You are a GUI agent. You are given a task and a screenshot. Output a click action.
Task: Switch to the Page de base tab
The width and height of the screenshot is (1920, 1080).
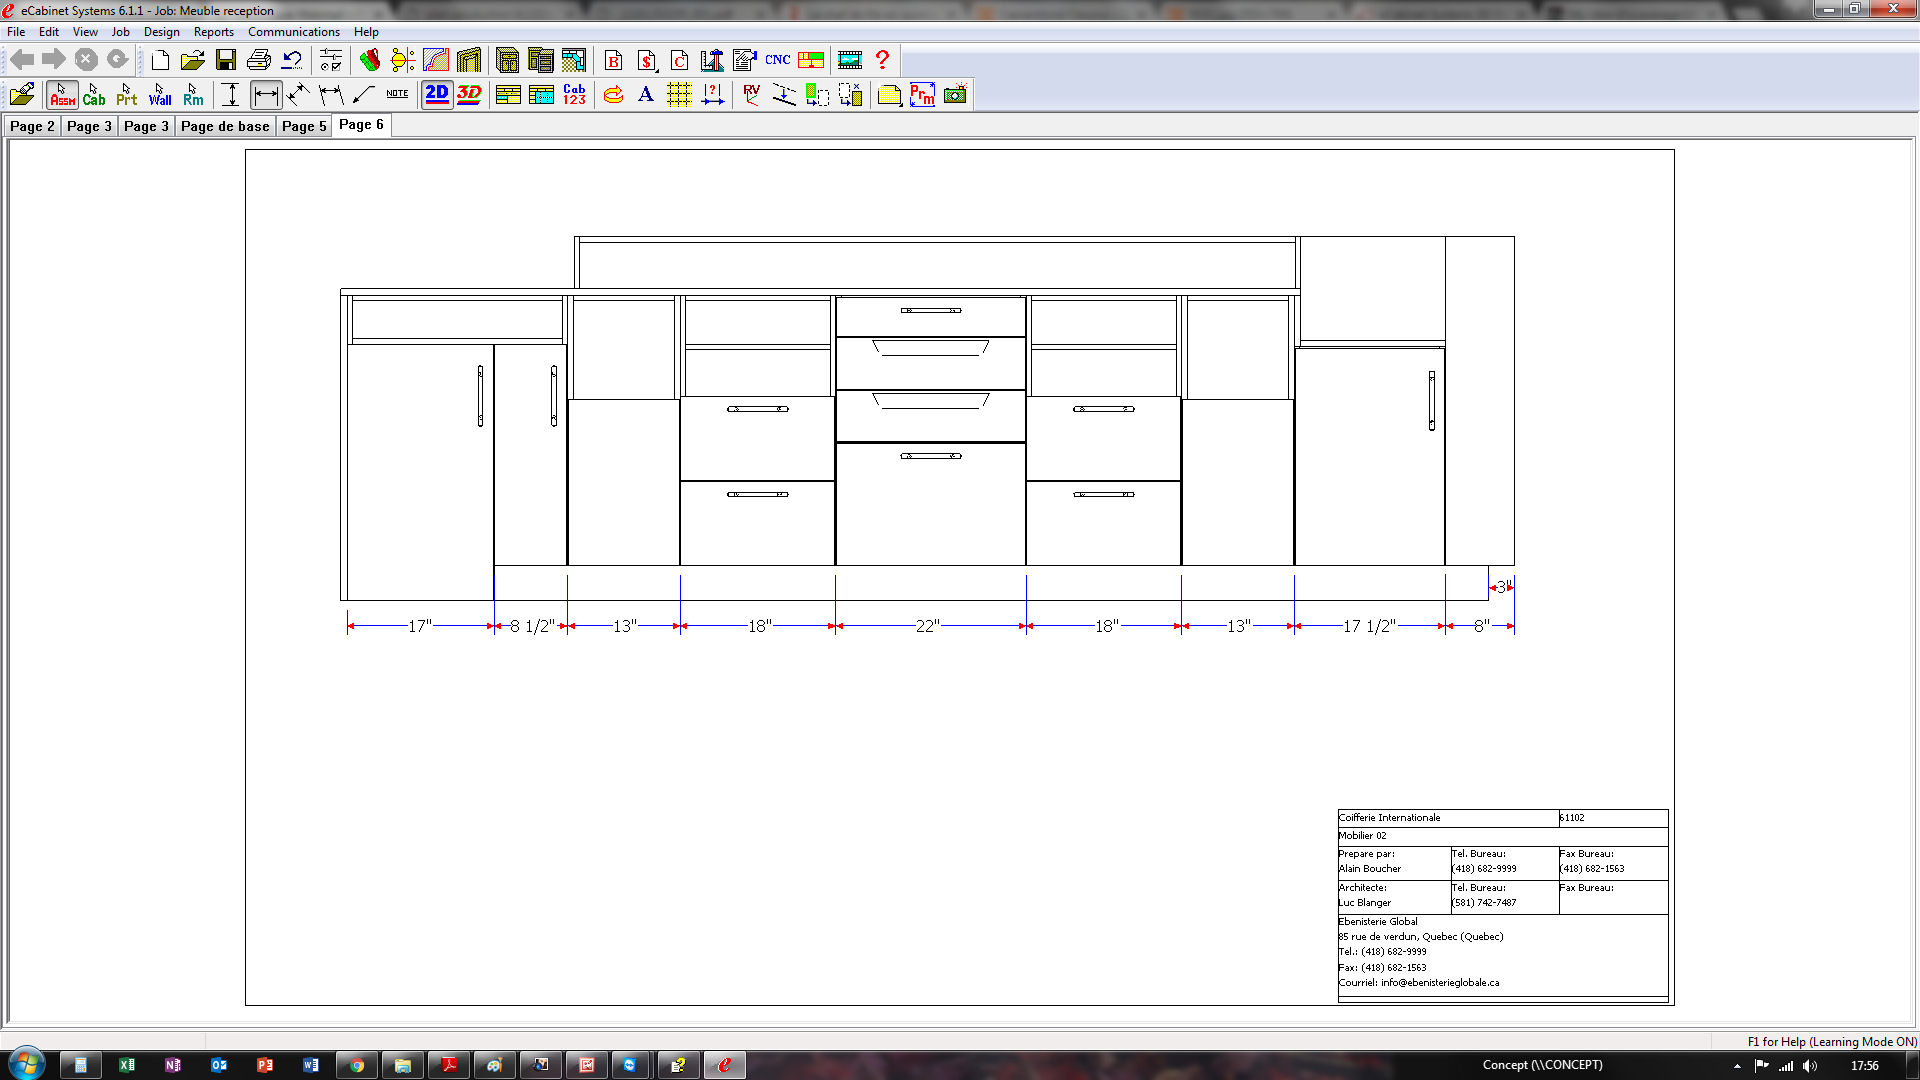225,126
